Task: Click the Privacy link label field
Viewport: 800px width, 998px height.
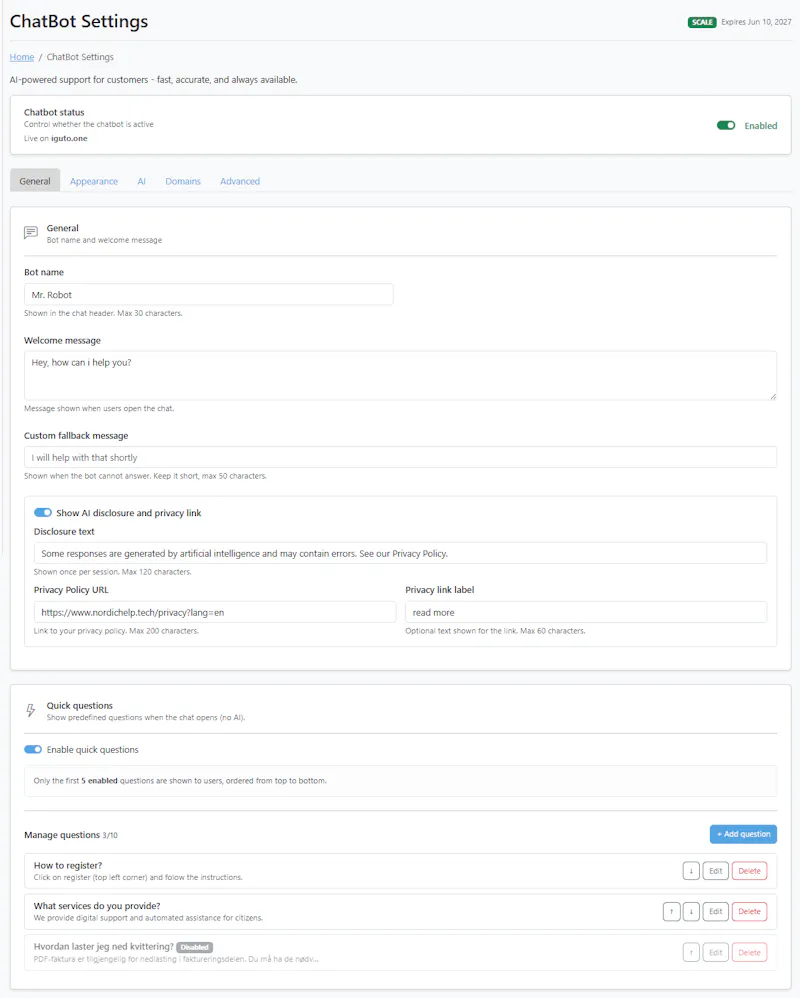Action: 586,612
